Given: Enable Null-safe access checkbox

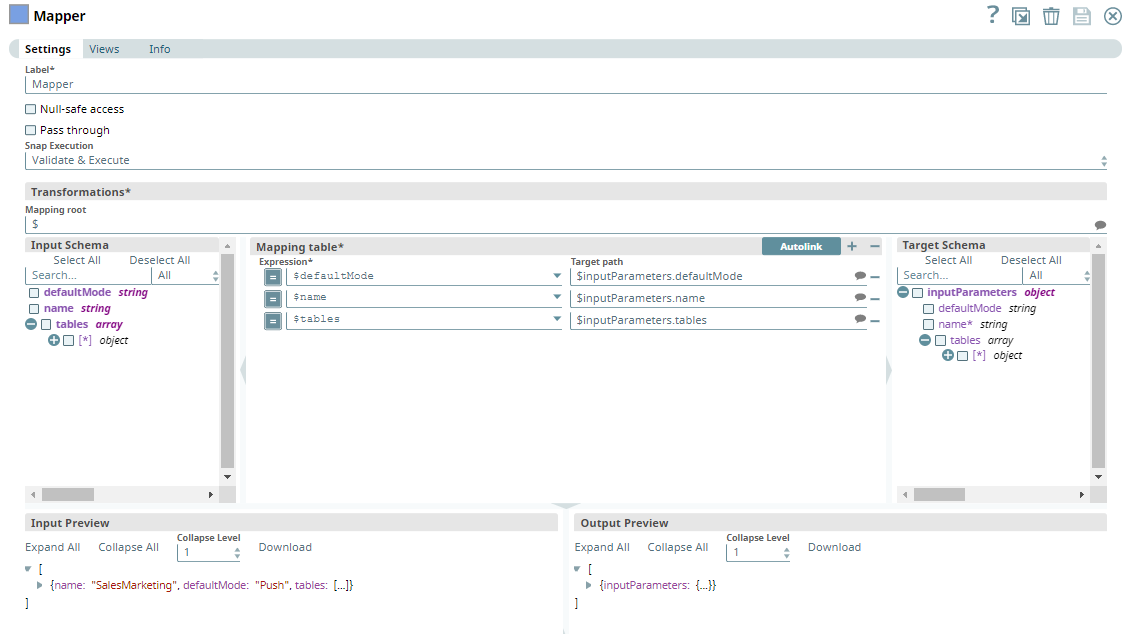Looking at the screenshot, I should 30,109.
